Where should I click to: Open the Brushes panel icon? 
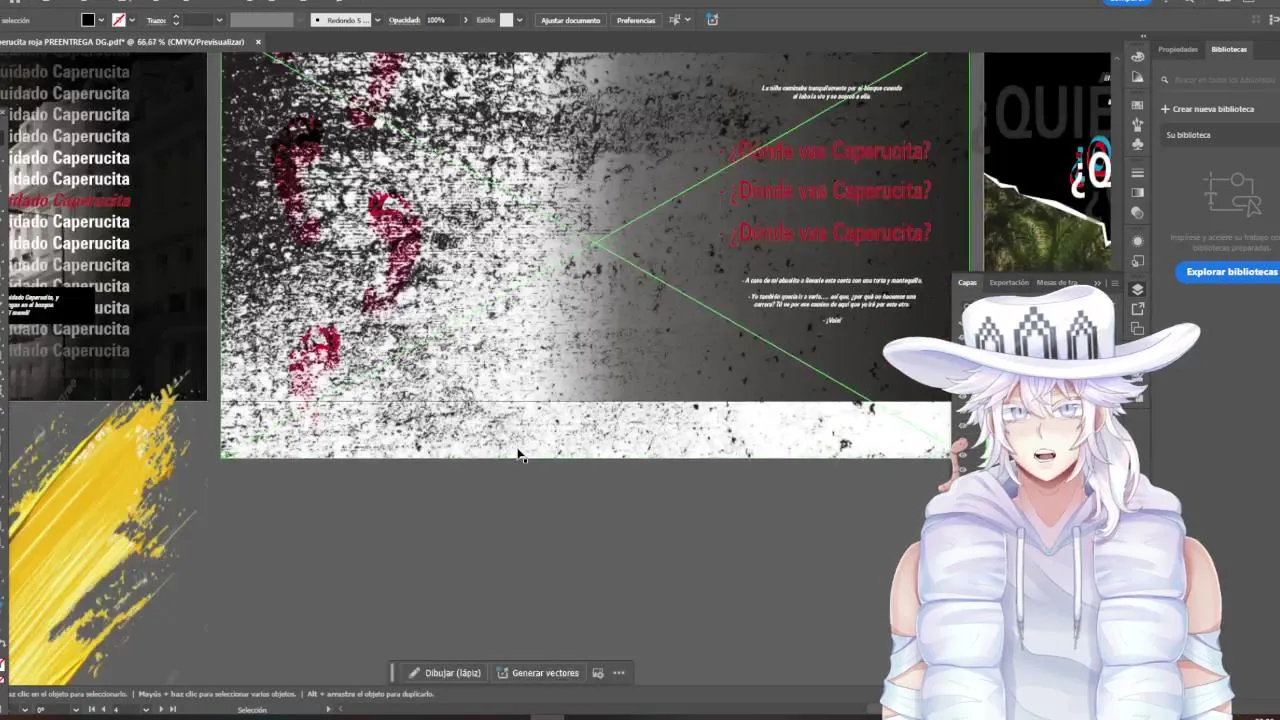coord(1137,125)
